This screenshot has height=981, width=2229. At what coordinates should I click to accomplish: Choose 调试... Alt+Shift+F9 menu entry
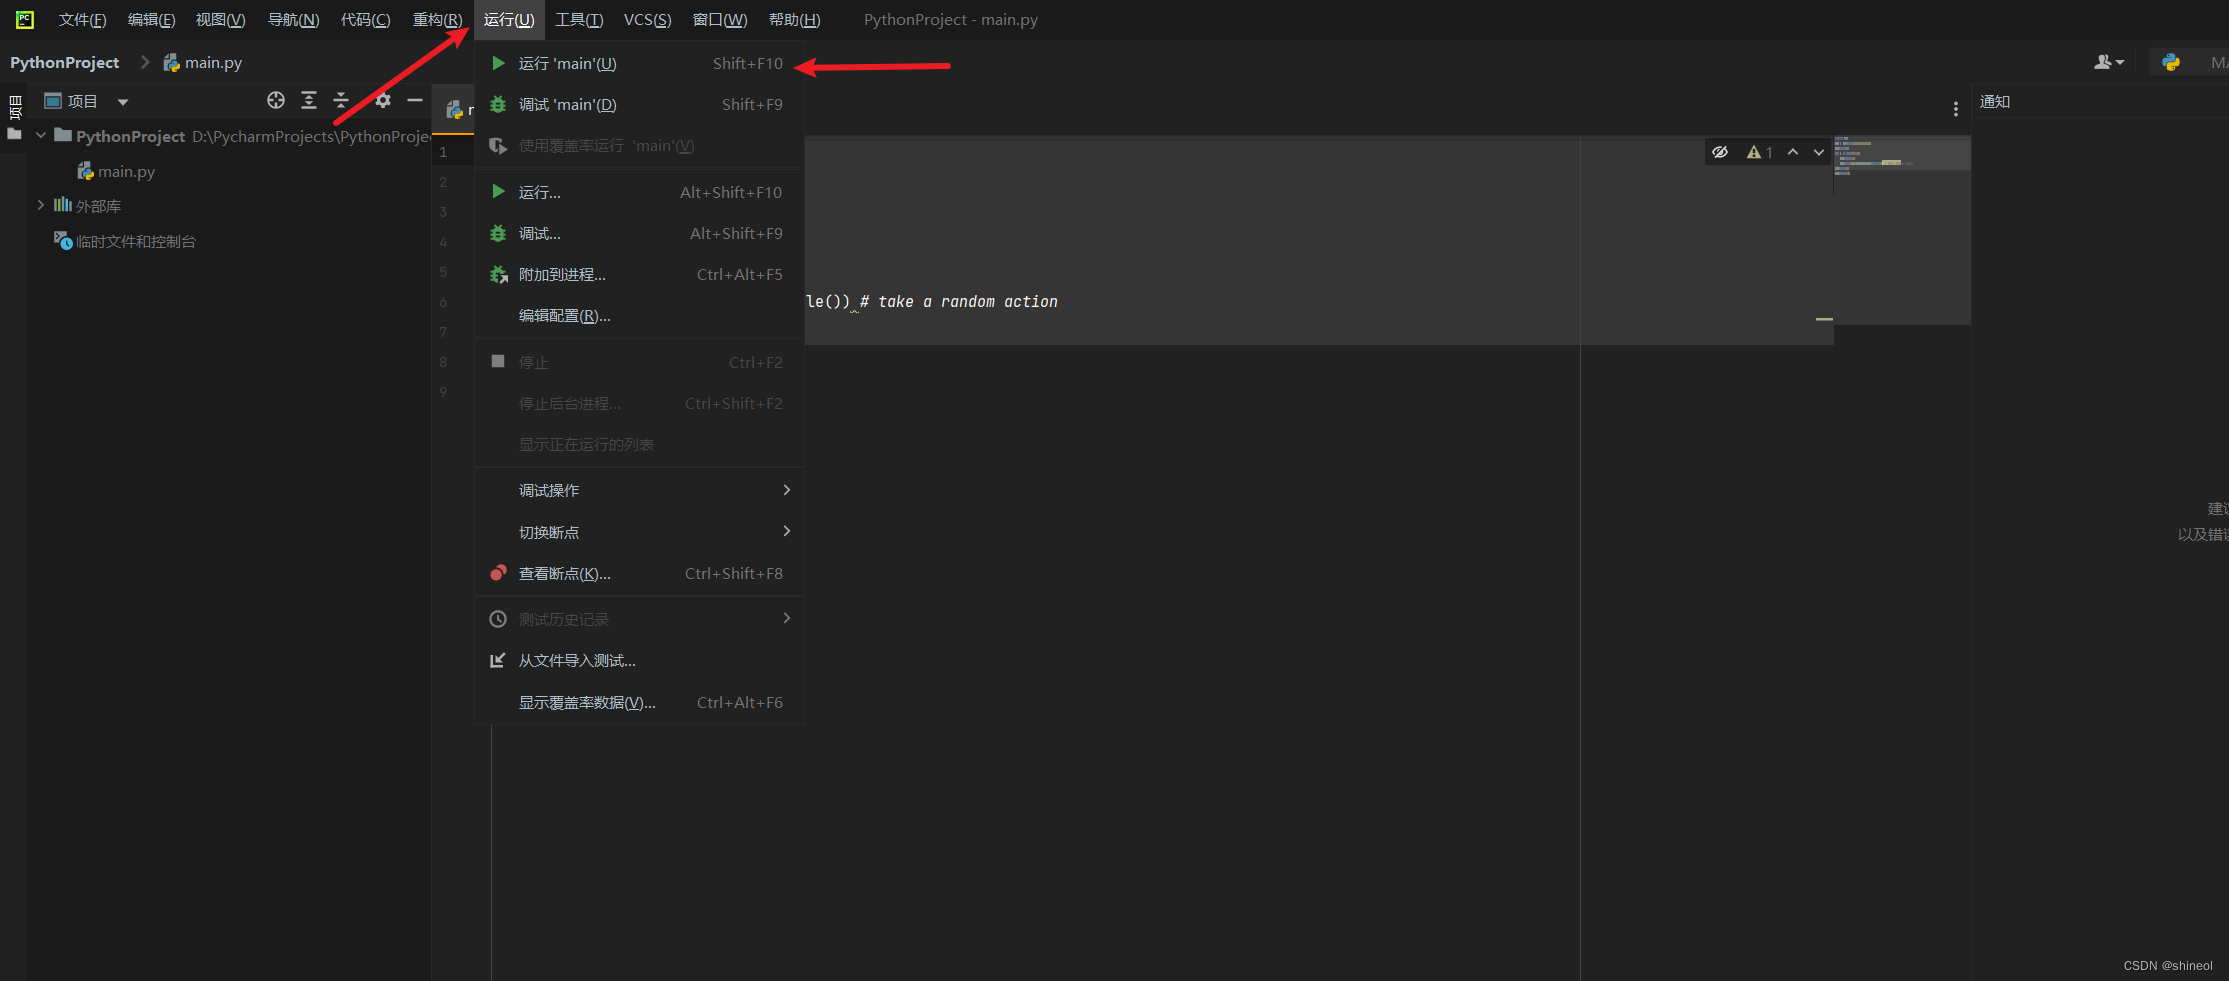[639, 233]
